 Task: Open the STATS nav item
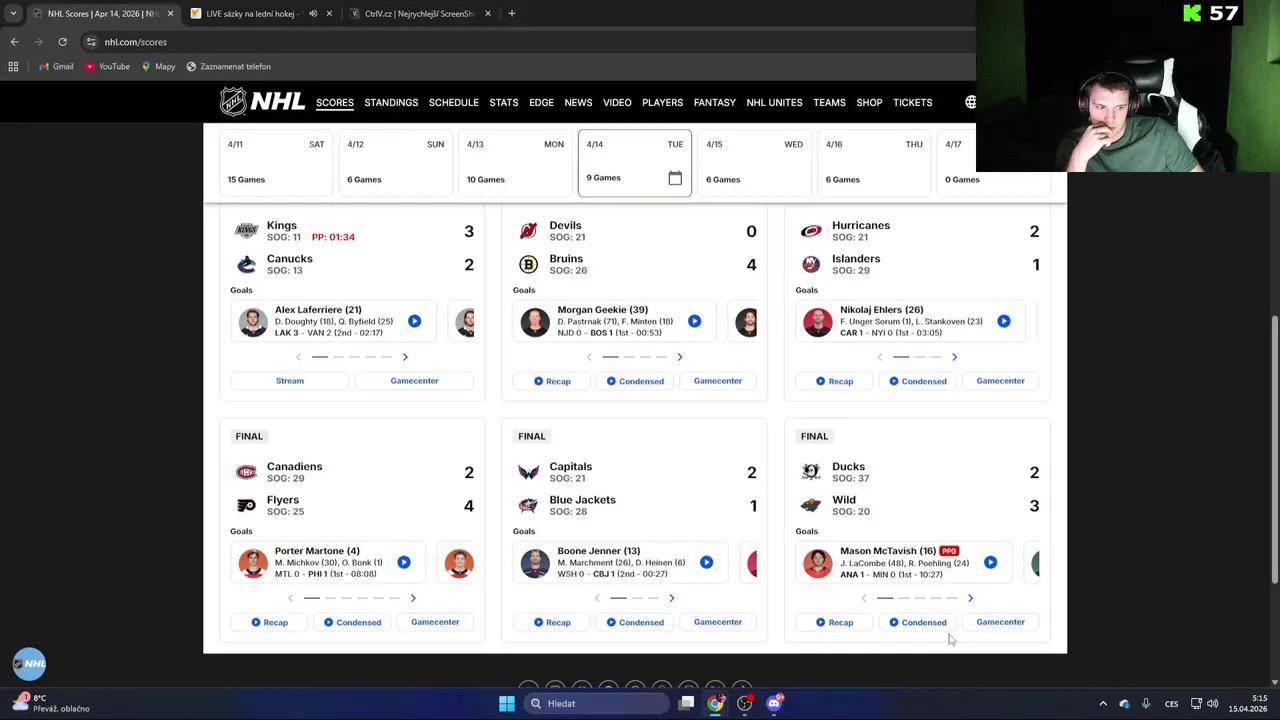pos(504,102)
